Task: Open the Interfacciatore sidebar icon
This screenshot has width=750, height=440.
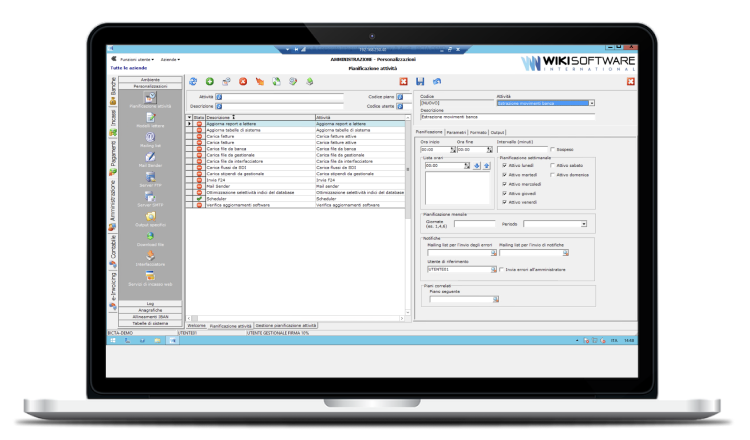Action: coord(150,258)
